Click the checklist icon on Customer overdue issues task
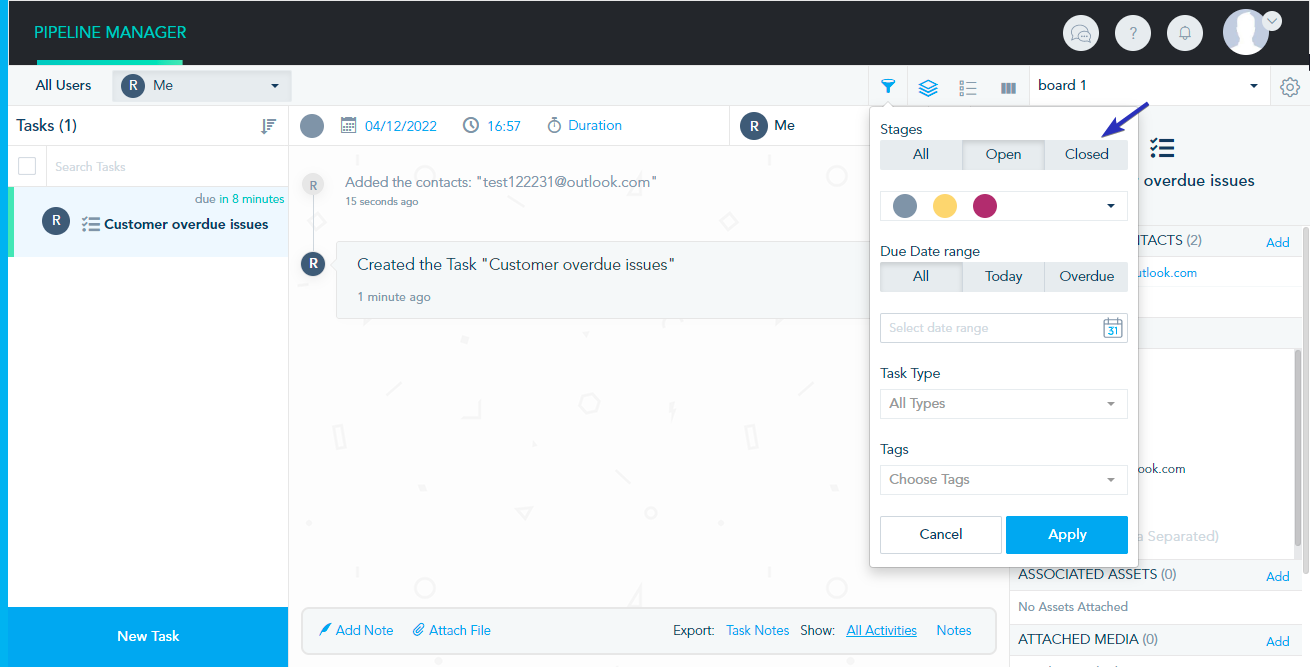The image size is (1310, 667). tap(90, 225)
